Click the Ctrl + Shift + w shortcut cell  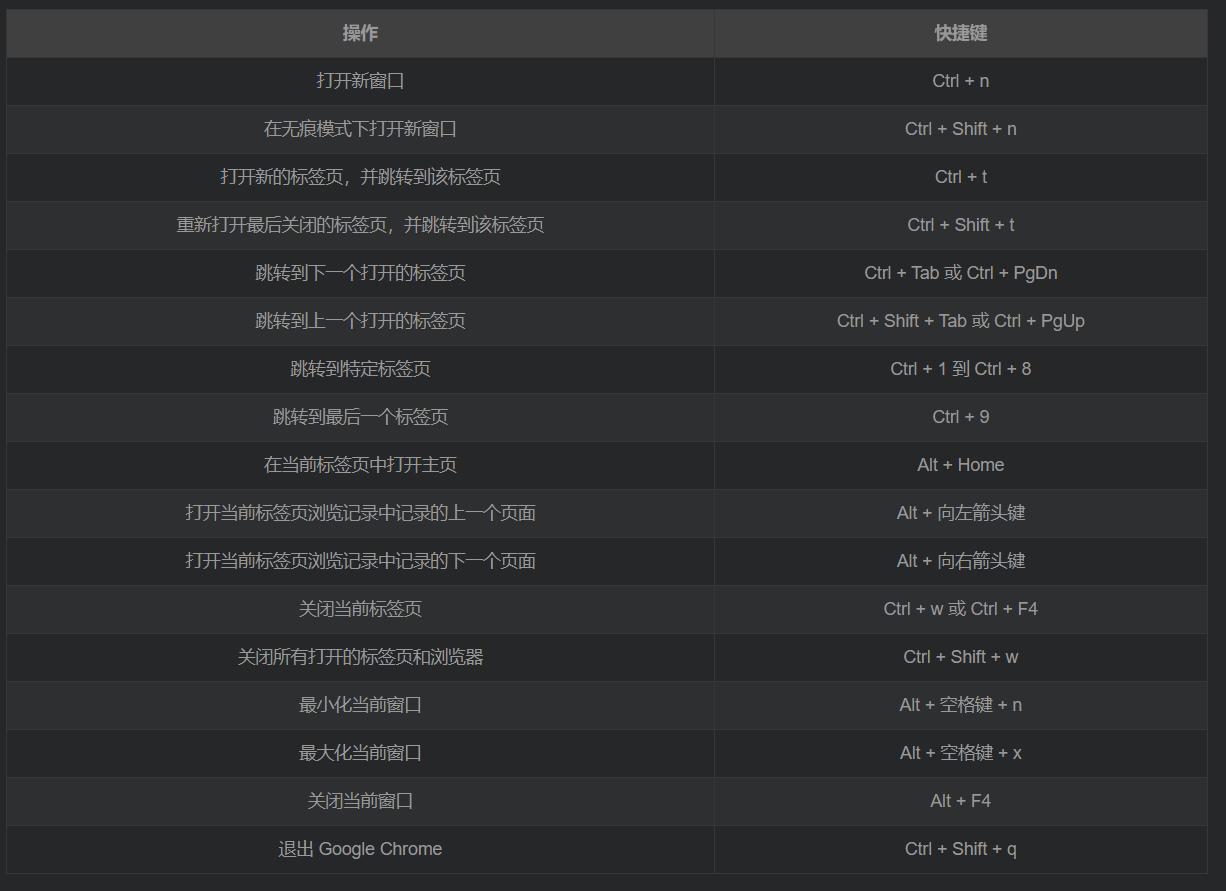pos(961,657)
